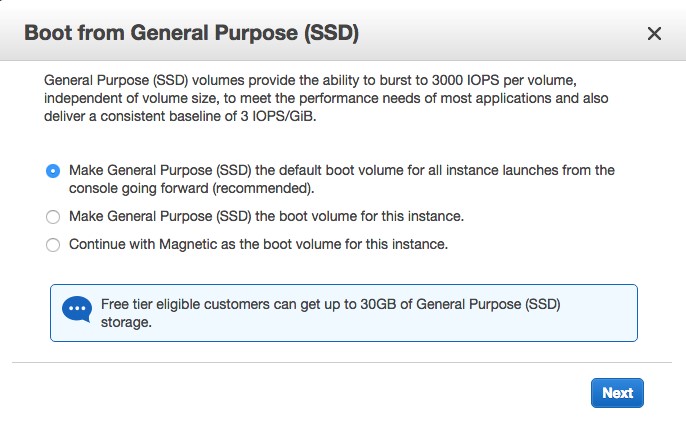The image size is (686, 425).
Task: Close the Boot from General Purpose dialog
Action: click(x=654, y=34)
